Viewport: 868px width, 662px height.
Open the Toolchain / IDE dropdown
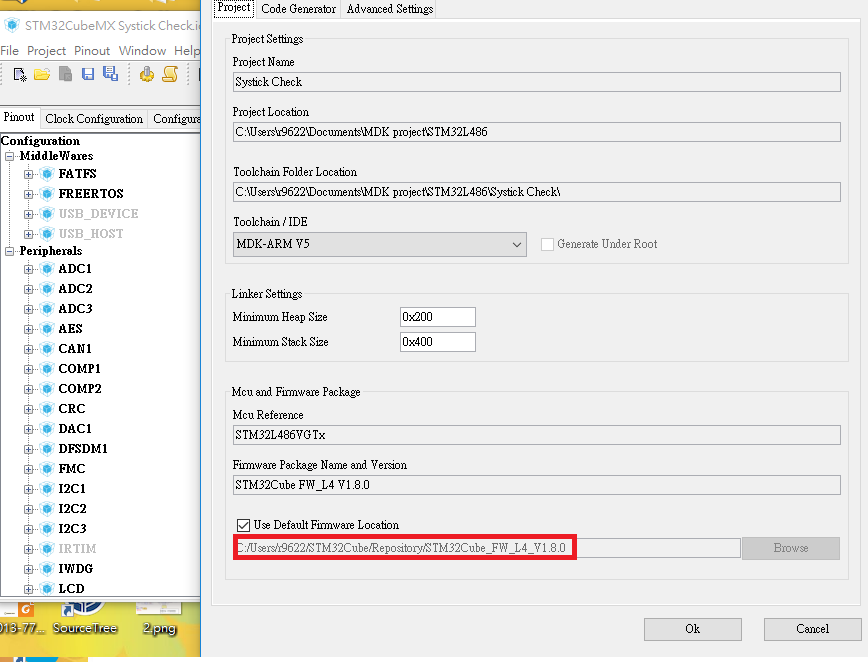pyautogui.click(x=379, y=244)
